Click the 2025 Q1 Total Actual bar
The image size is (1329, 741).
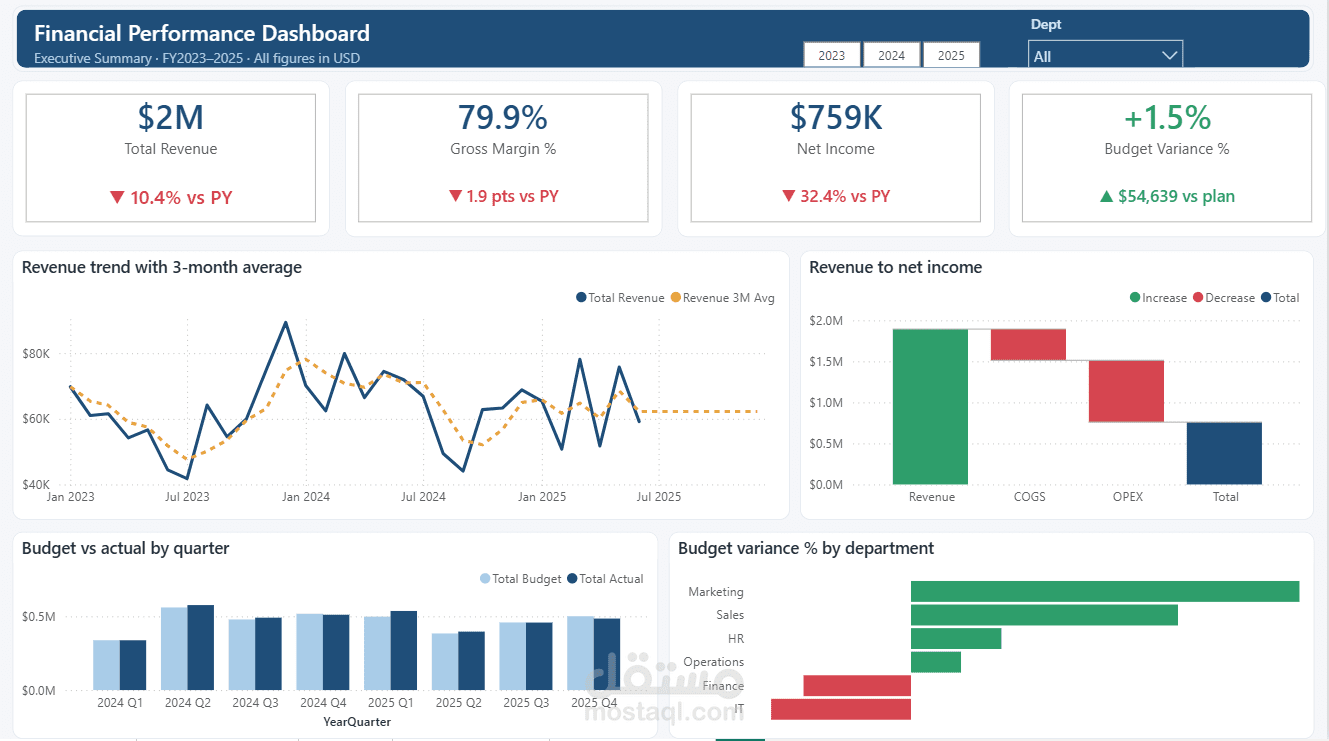pyautogui.click(x=404, y=650)
